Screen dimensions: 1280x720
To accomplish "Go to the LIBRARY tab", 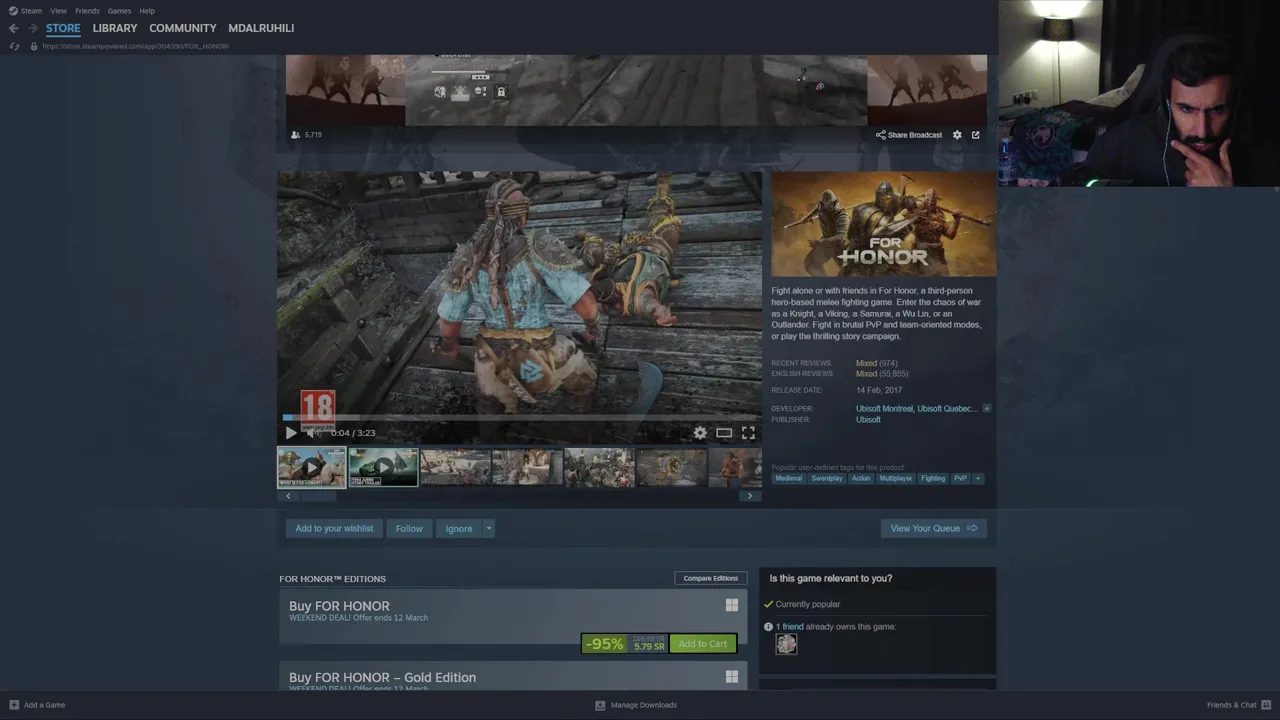I will point(115,28).
